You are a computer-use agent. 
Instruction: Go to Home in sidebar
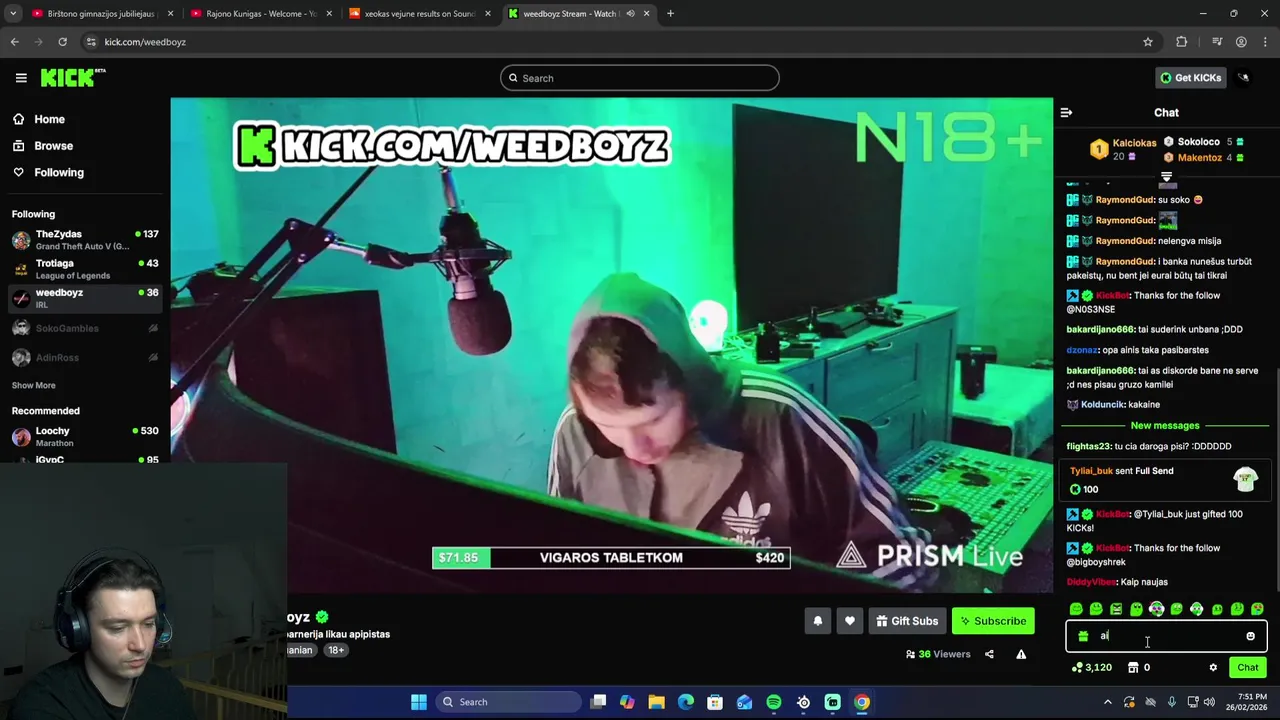pos(49,119)
